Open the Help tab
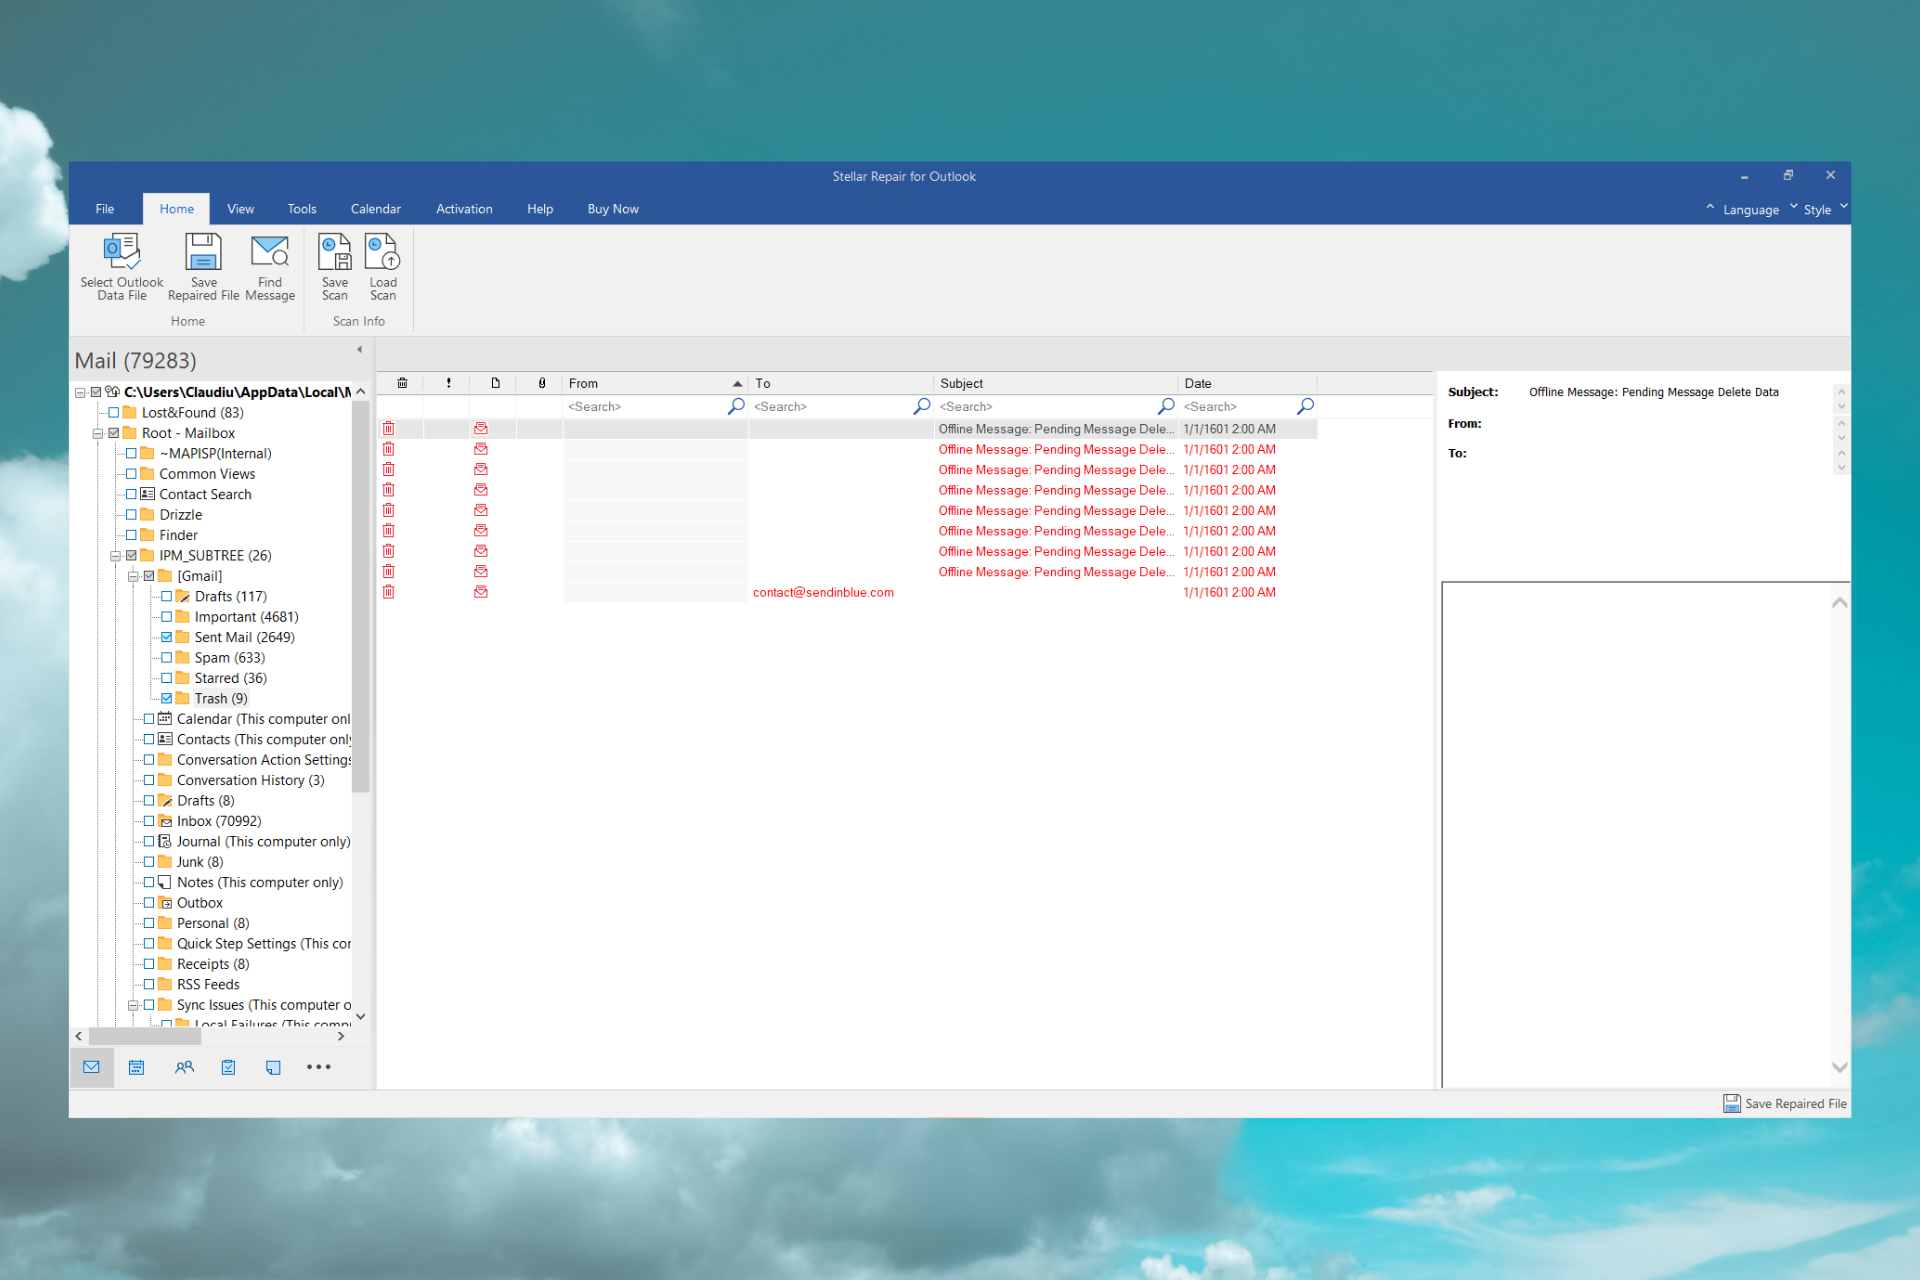This screenshot has height=1280, width=1920. pos(540,209)
